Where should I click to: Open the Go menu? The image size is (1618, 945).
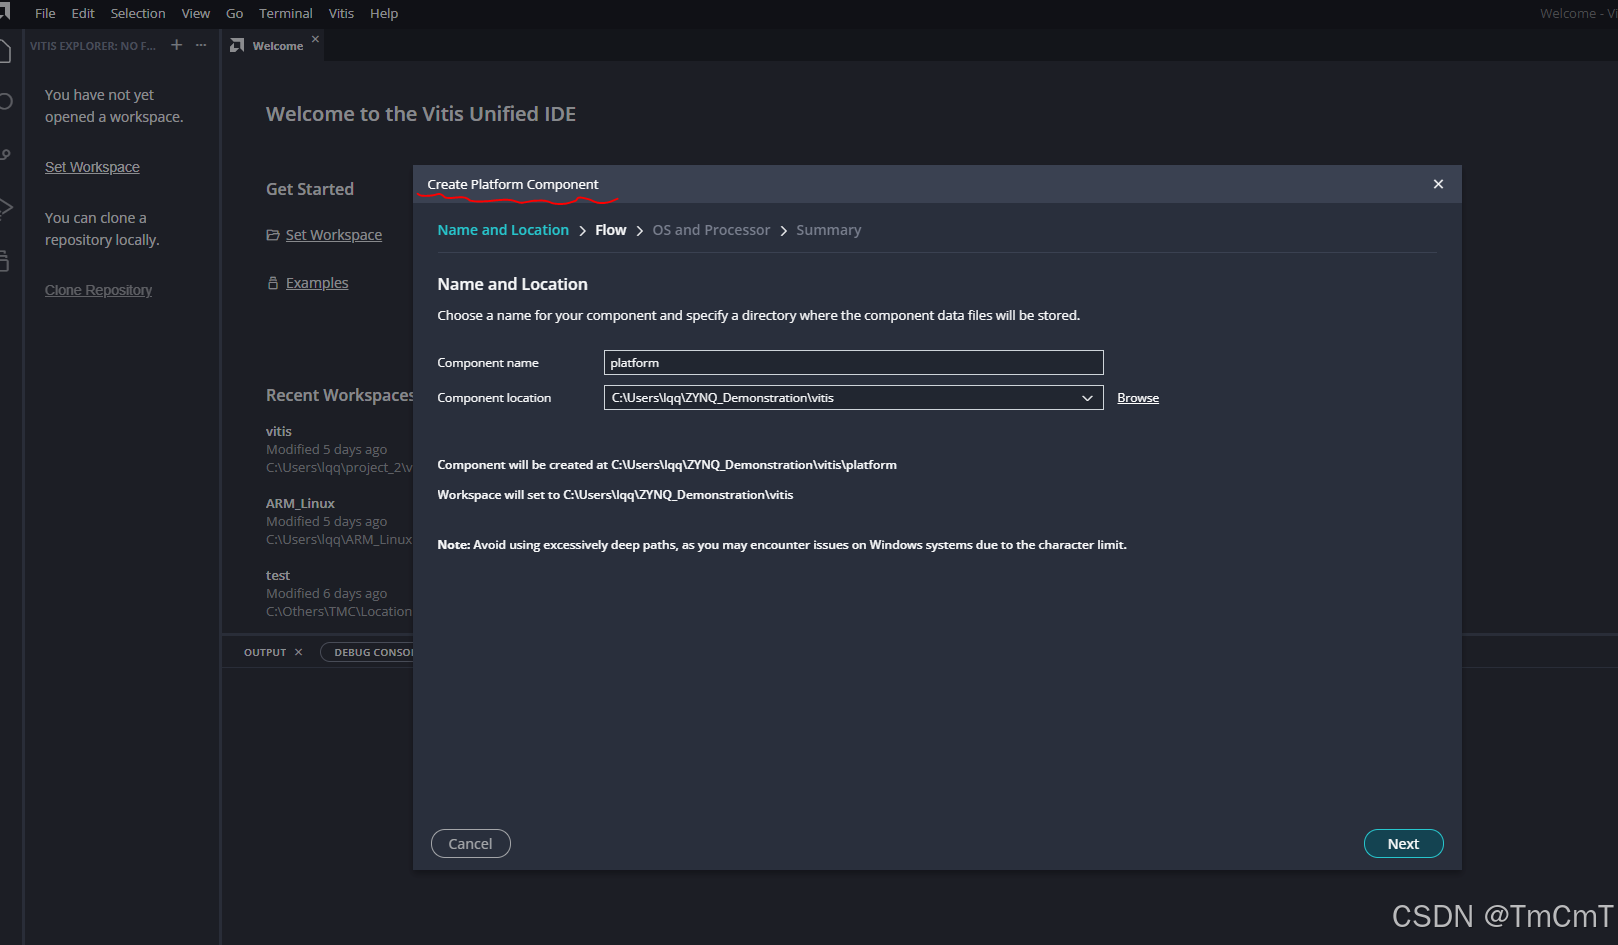tap(235, 13)
